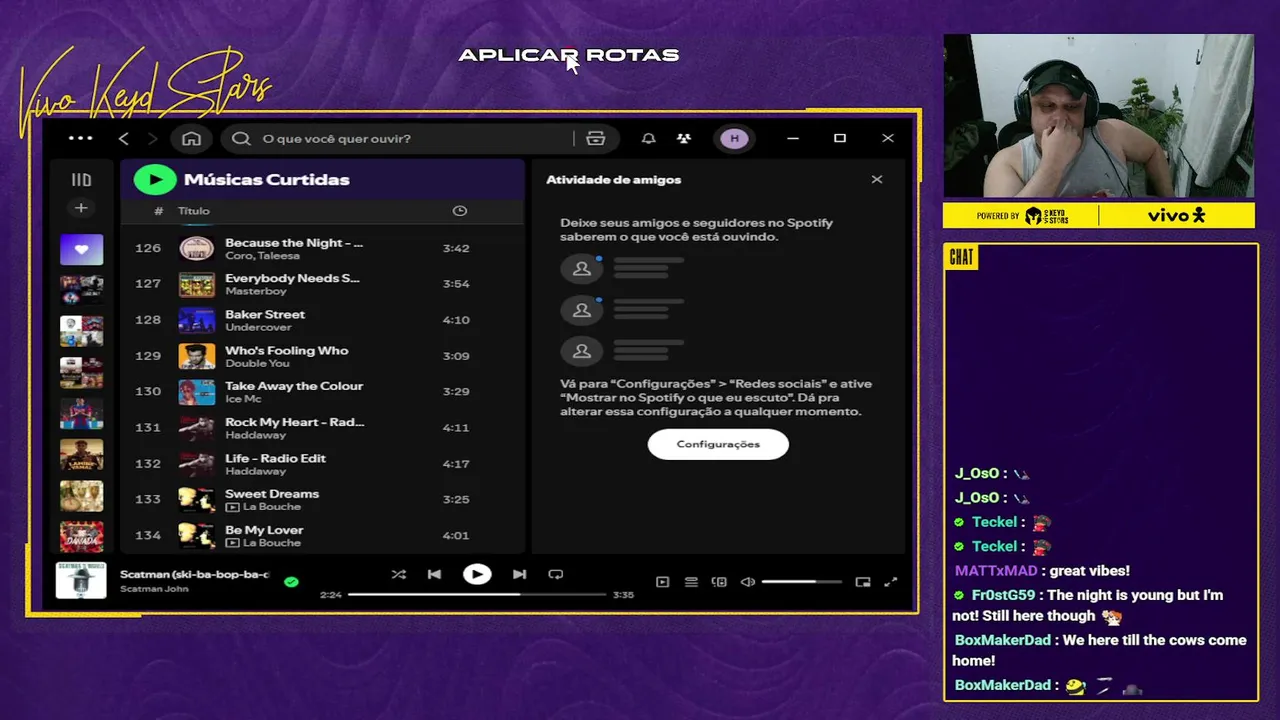1280x720 pixels.
Task: Click album art of 'Baker Street'
Action: [x=196, y=320]
